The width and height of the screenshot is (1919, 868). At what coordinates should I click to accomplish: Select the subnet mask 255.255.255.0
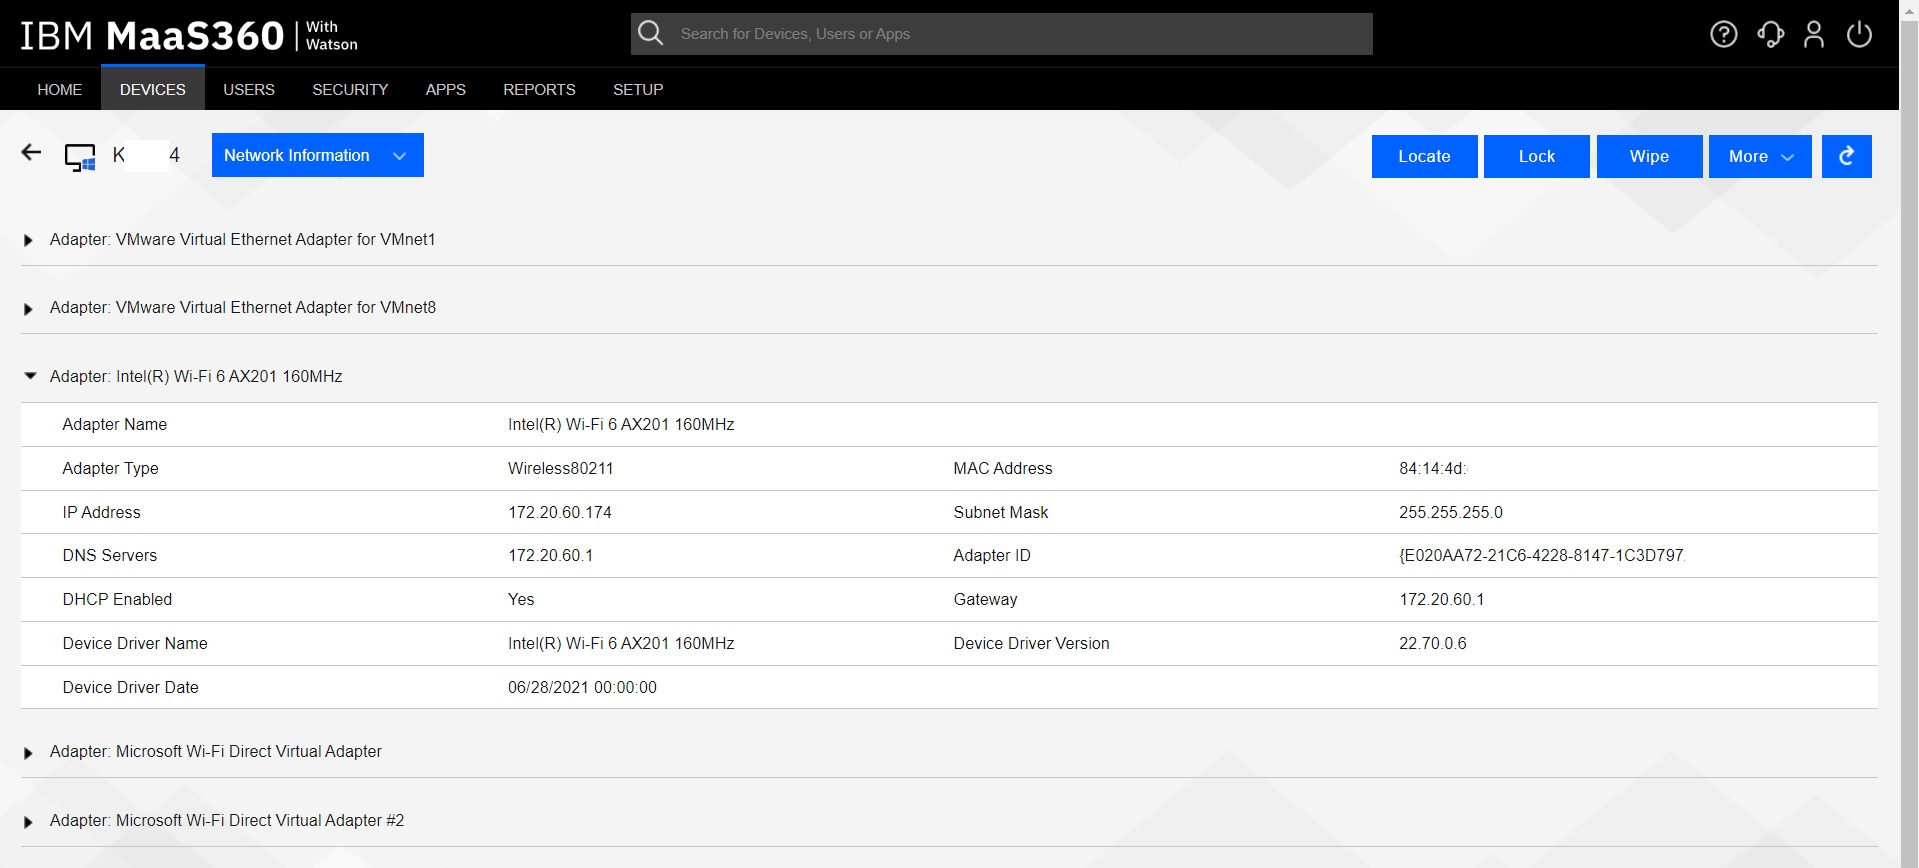click(1451, 512)
